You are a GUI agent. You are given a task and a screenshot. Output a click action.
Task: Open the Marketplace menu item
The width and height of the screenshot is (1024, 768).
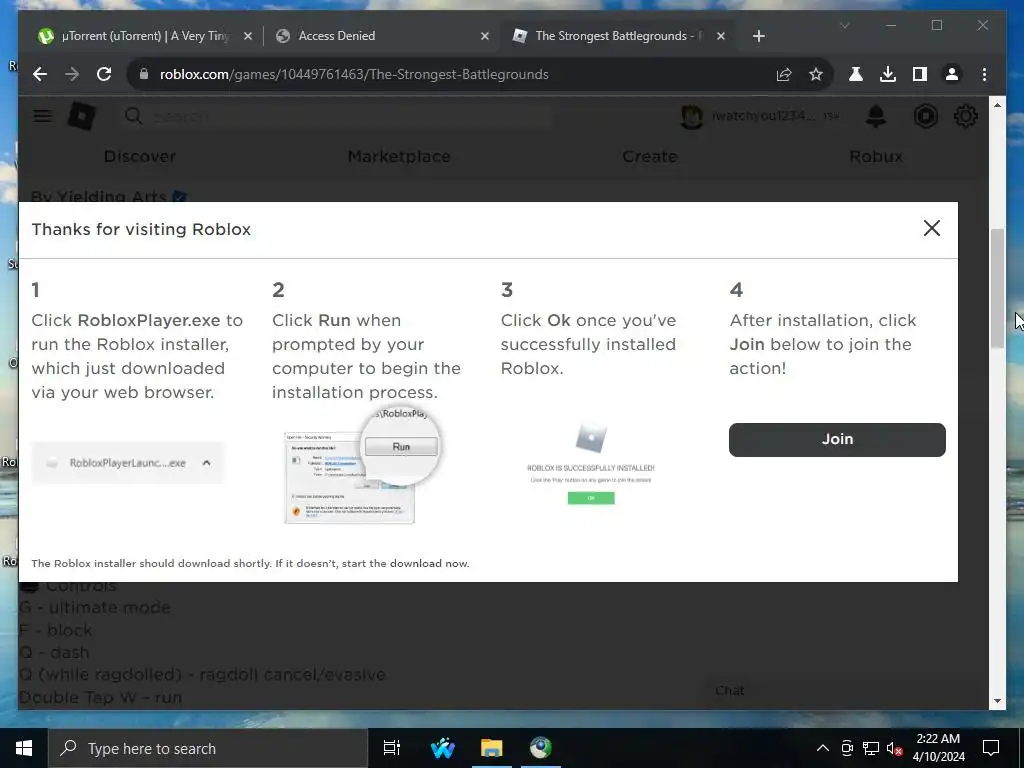coord(399,157)
